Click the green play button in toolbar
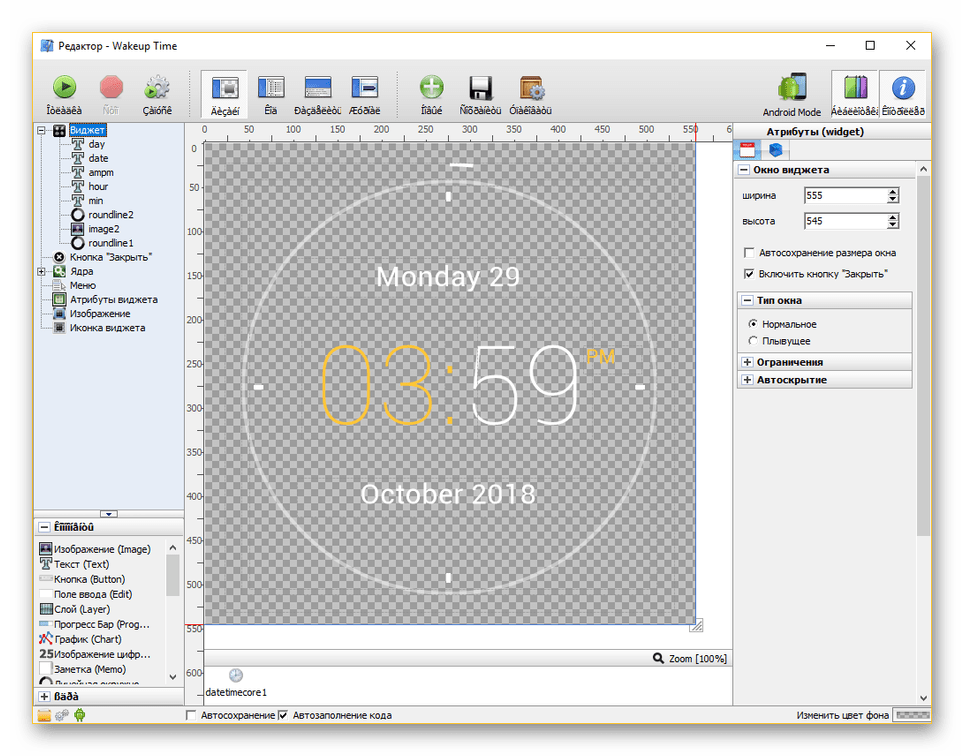 65,87
